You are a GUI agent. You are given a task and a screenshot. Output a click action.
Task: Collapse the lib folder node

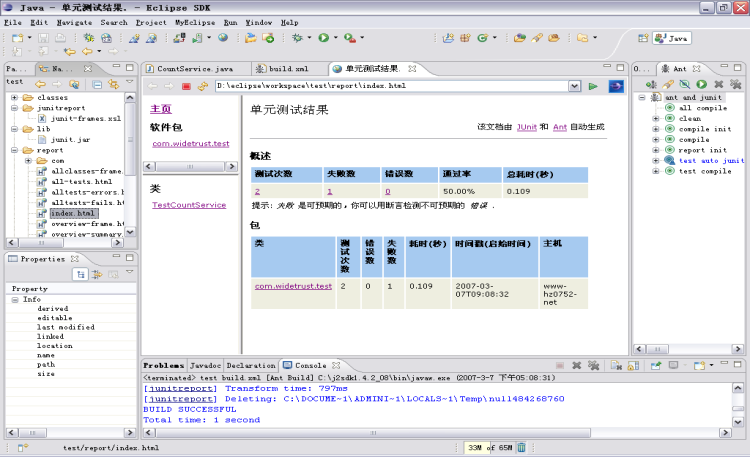[x=15, y=129]
